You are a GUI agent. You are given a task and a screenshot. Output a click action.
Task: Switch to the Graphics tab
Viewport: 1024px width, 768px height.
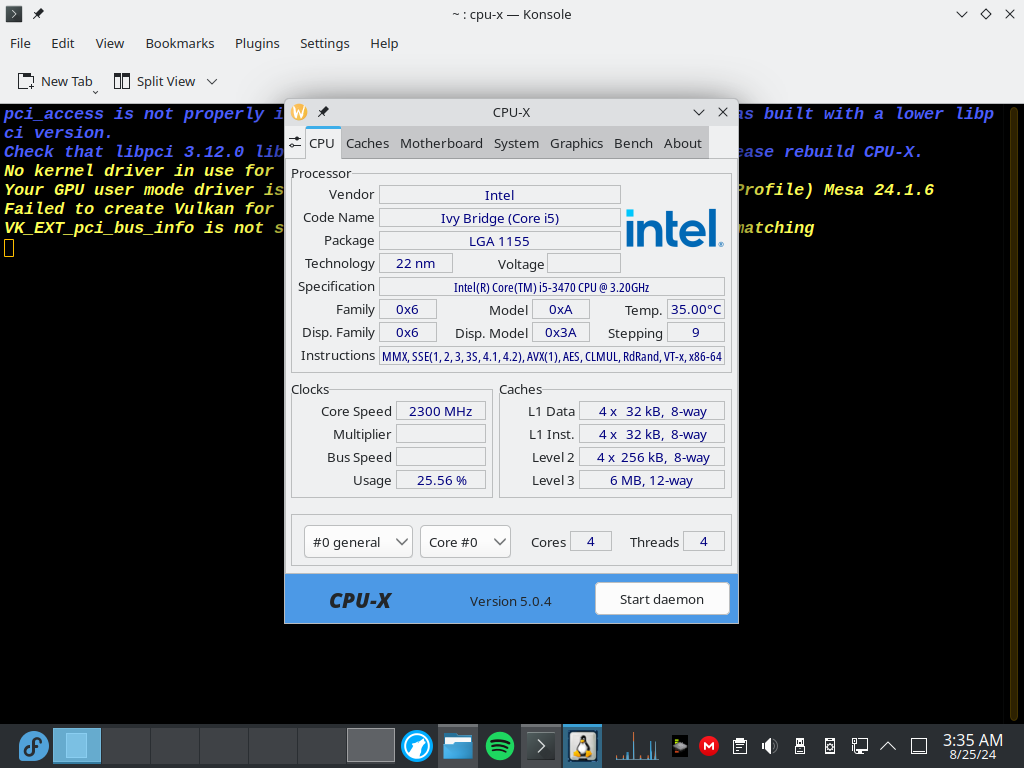(x=576, y=143)
